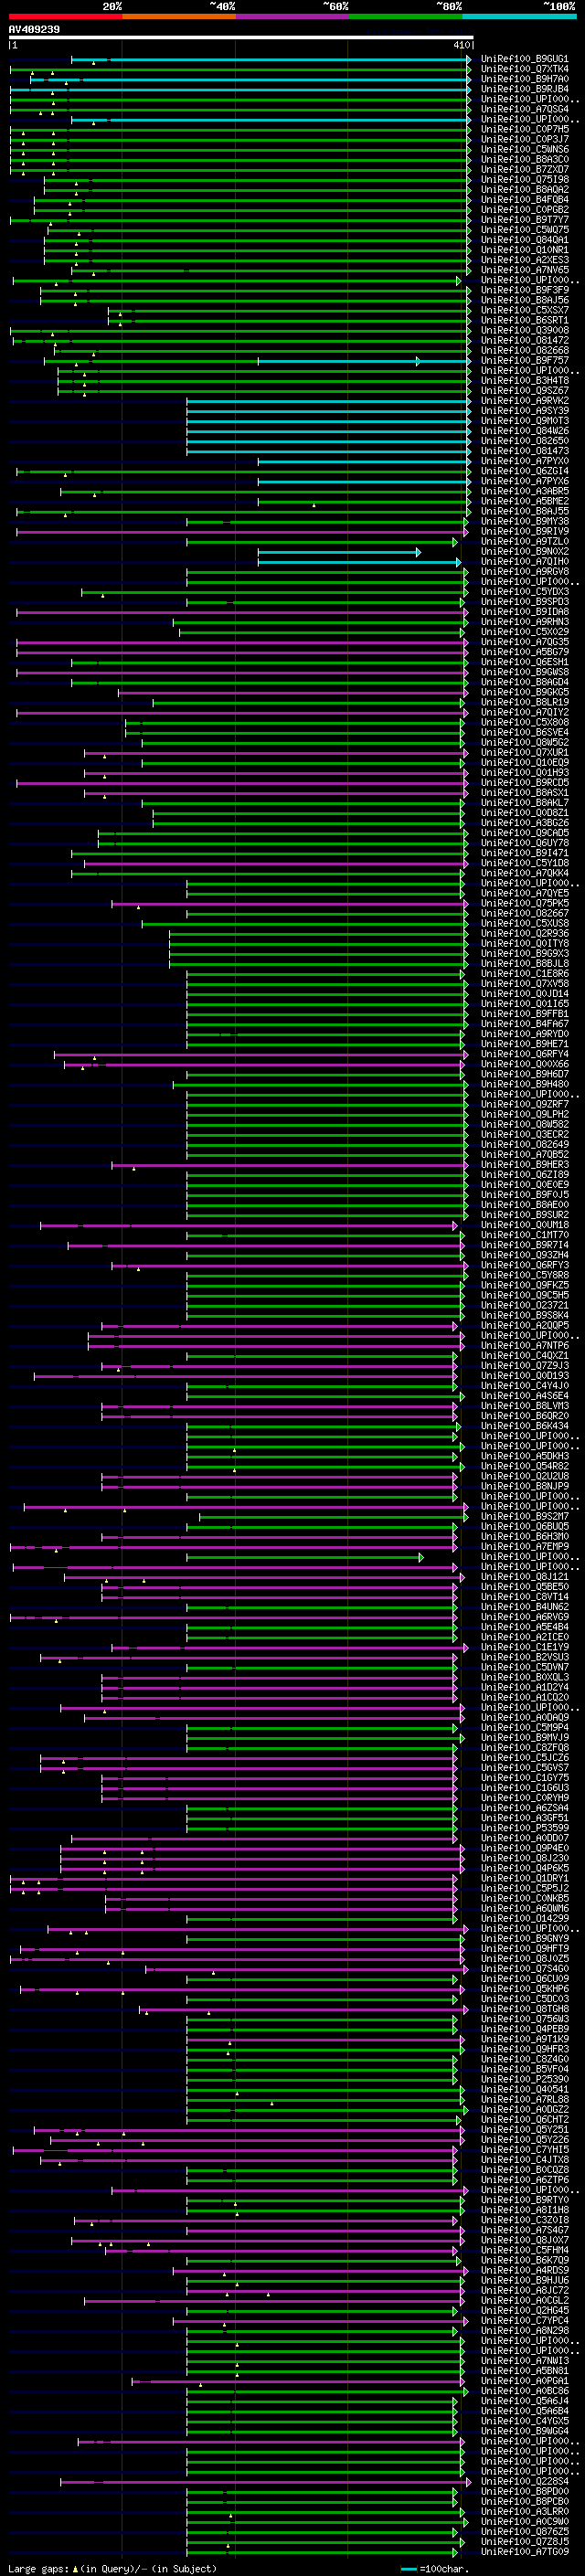585x2576 pixels.
Task: Select hit label UniRef100_Q228S4
Action: pos(524,2481)
